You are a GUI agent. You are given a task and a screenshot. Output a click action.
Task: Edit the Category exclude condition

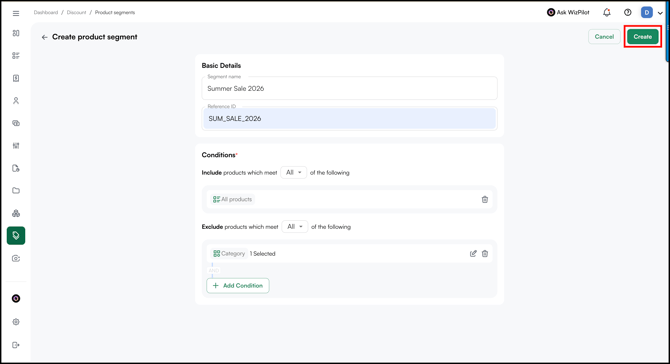click(473, 253)
